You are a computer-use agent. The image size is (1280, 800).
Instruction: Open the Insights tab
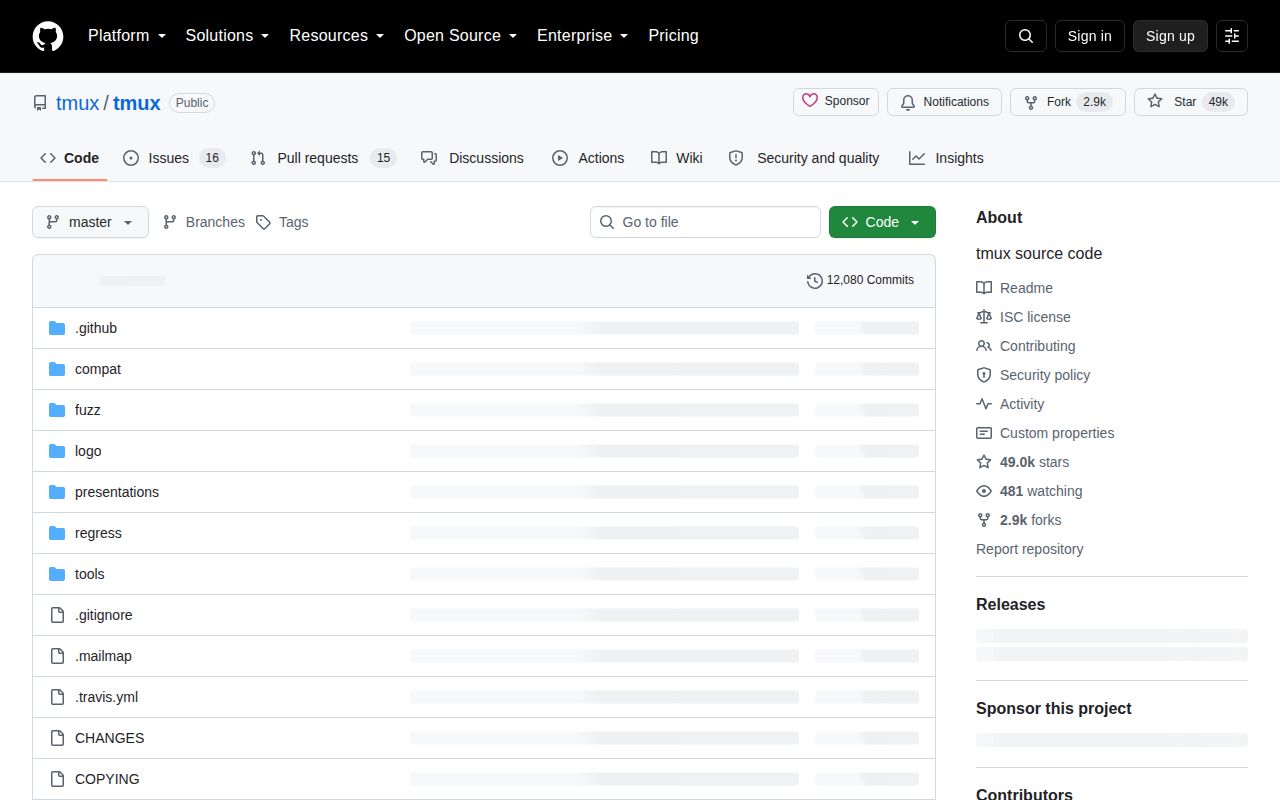coord(946,158)
